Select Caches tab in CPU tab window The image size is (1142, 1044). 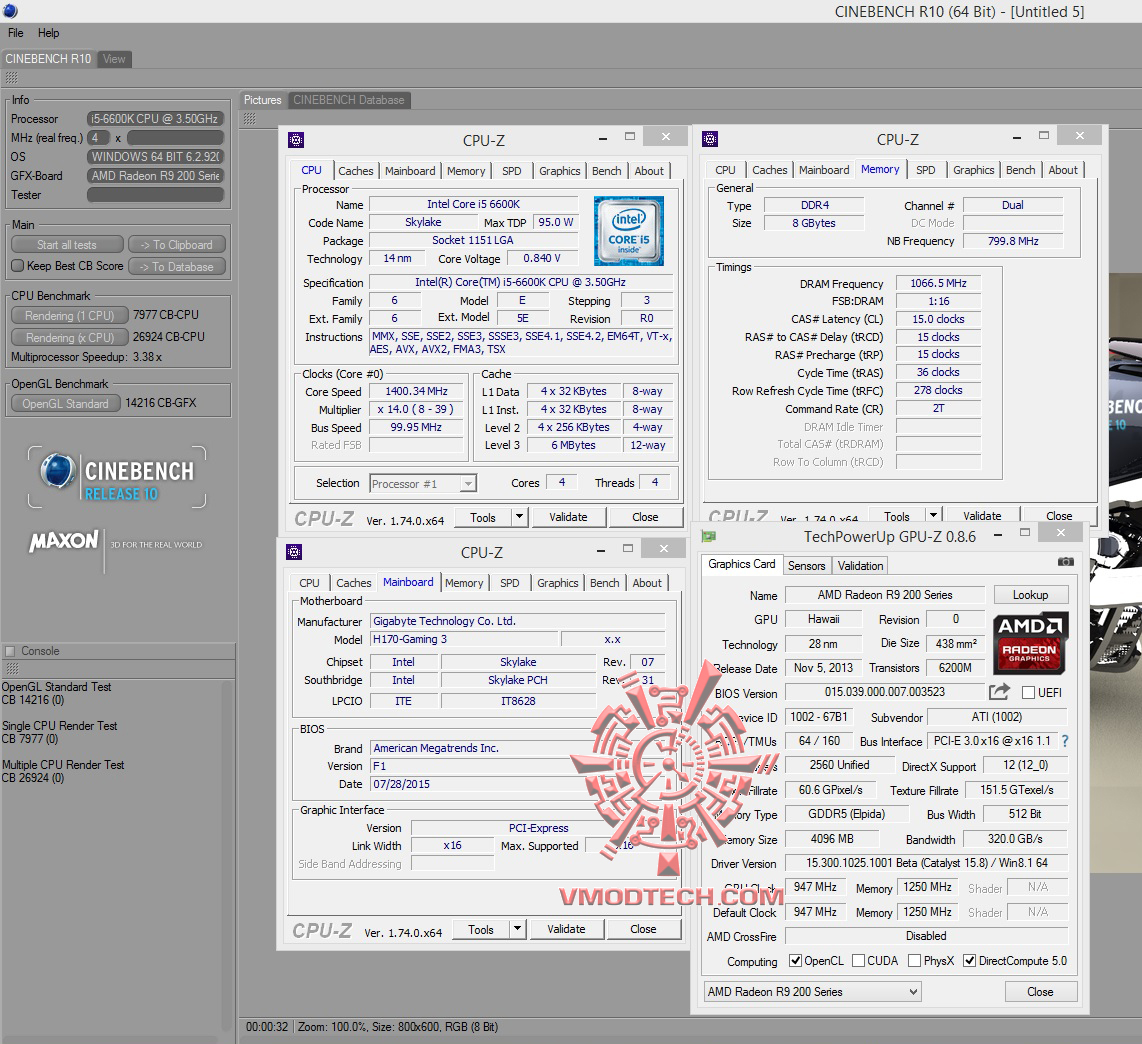click(x=355, y=170)
